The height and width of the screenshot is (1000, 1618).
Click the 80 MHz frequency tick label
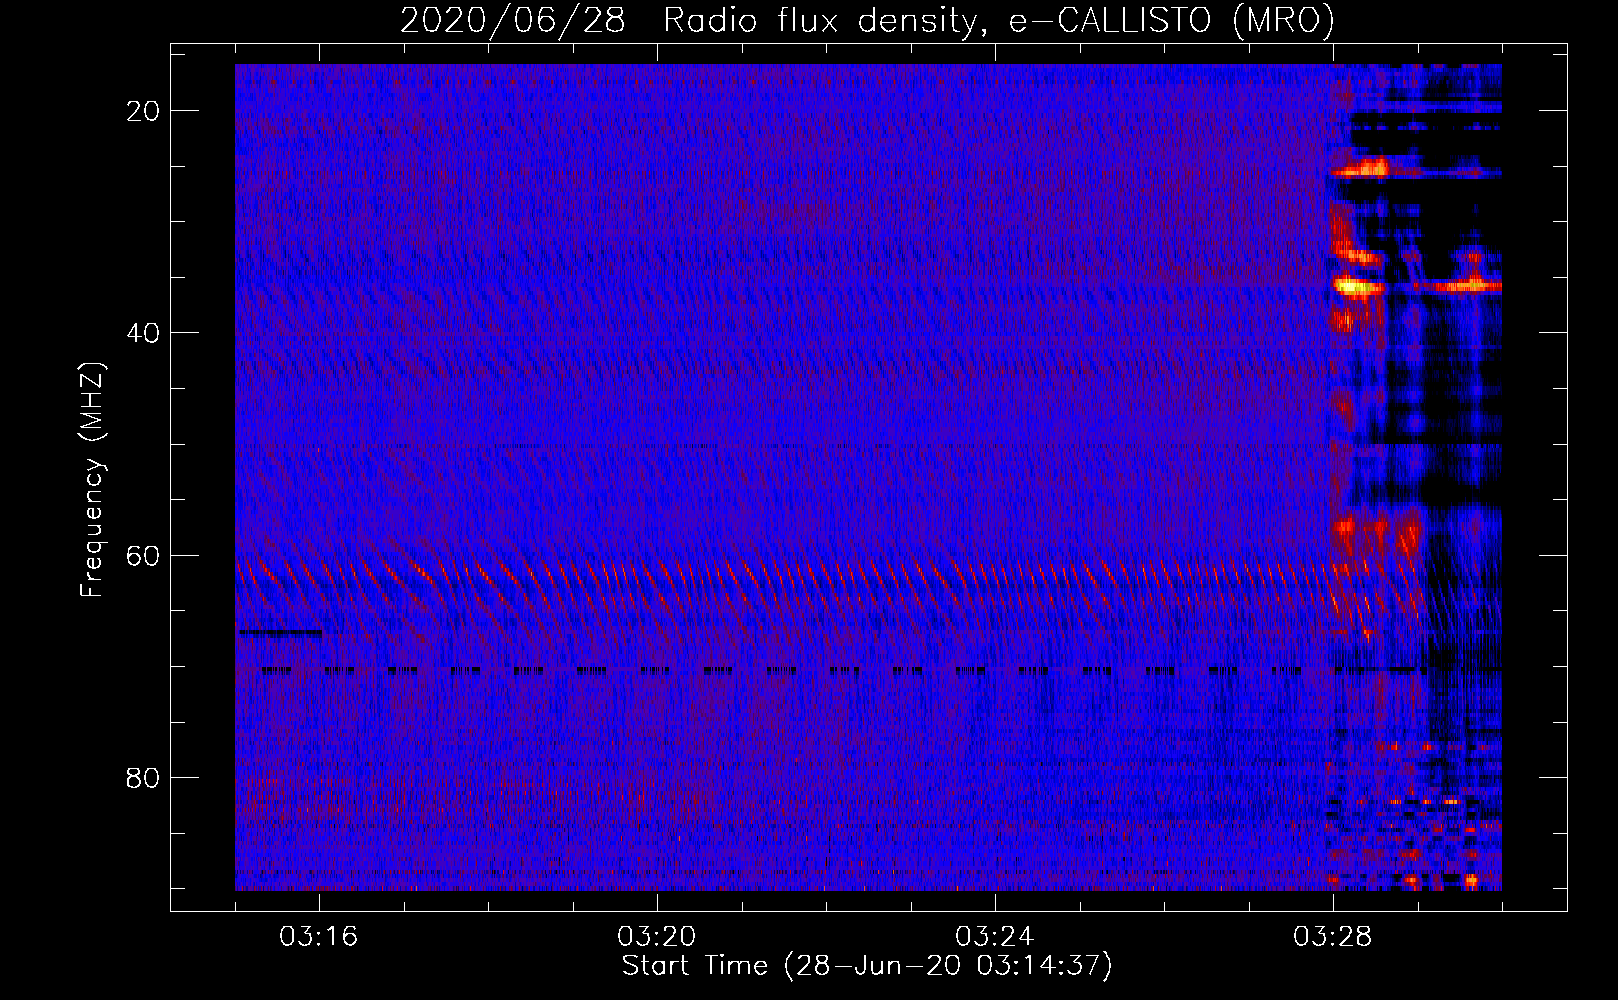[143, 778]
